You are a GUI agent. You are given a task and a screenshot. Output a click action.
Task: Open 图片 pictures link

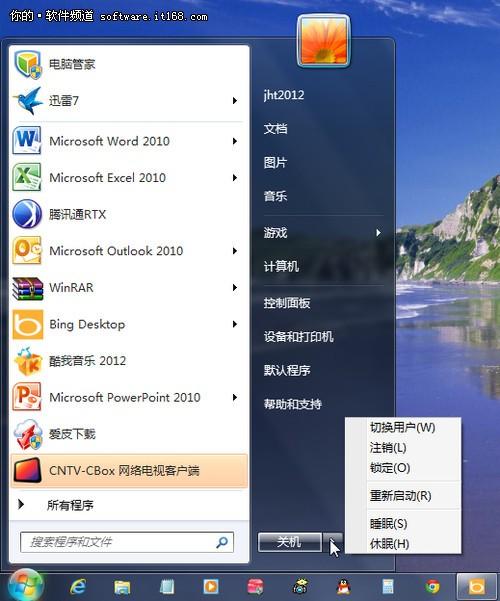point(275,162)
